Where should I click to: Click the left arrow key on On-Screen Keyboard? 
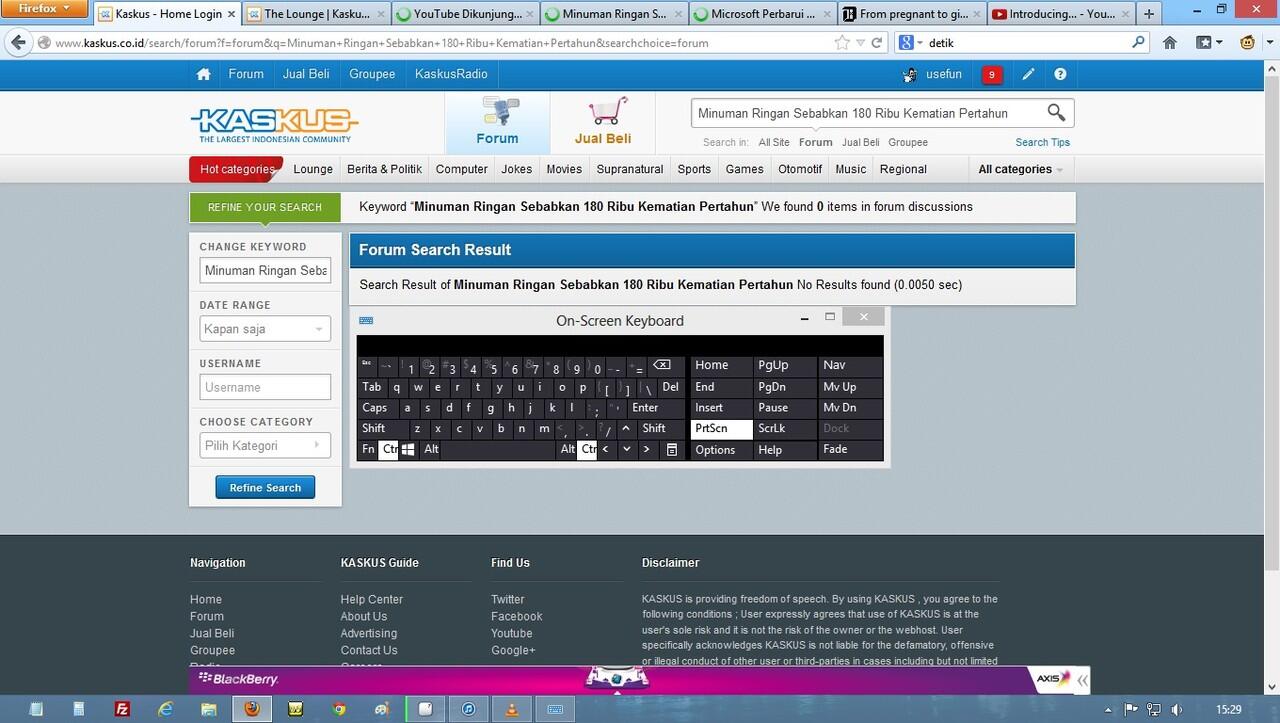606,450
